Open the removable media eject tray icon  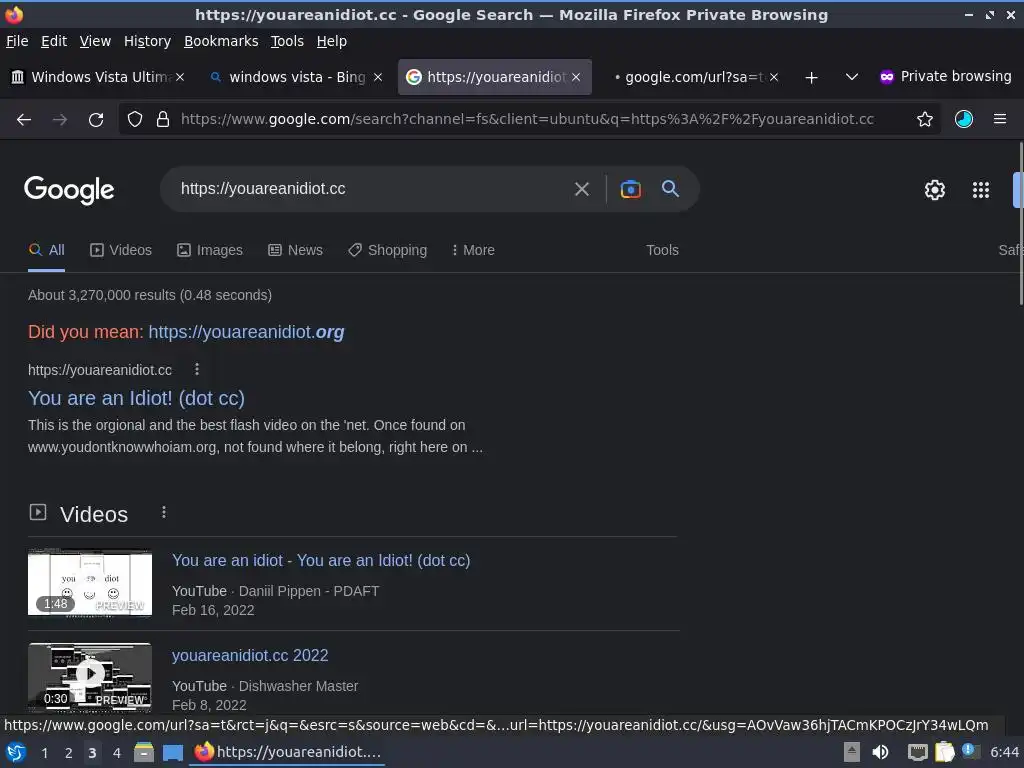851,752
